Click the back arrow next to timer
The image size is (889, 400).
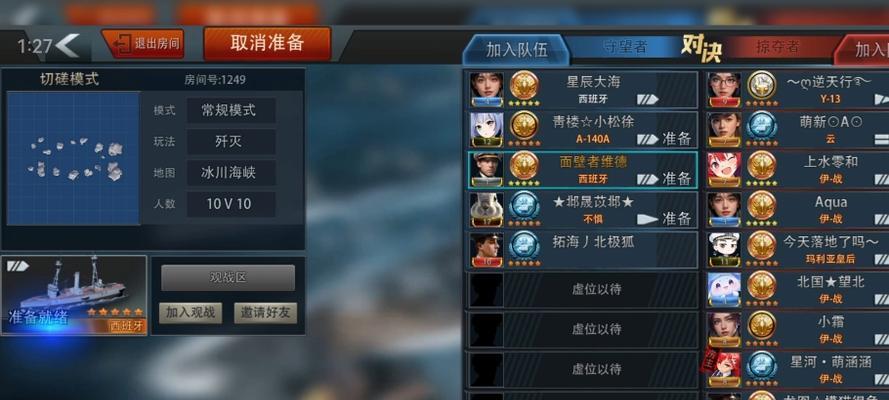67,45
